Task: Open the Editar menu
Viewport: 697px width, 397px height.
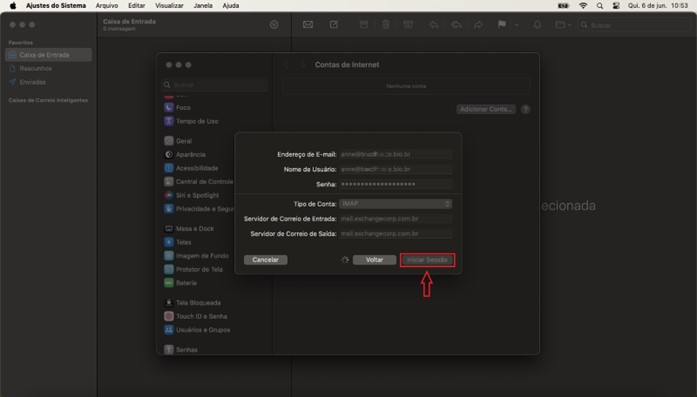Action: pos(136,6)
